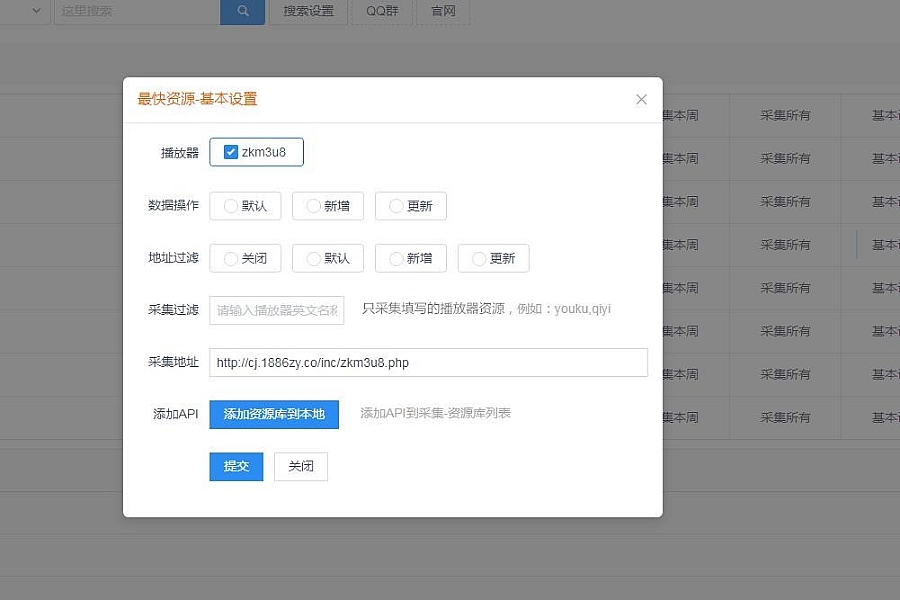900x600 pixels.
Task: Click the 采集地址 URL input field
Action: tap(428, 362)
